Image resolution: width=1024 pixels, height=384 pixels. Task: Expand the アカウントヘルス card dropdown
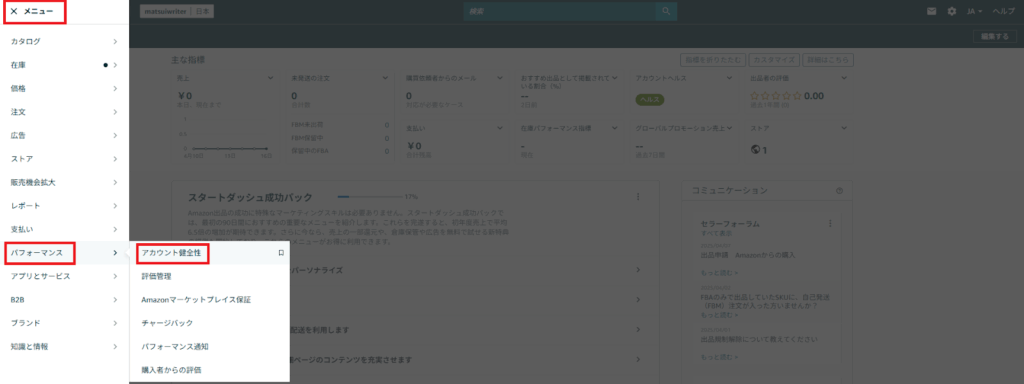729,78
